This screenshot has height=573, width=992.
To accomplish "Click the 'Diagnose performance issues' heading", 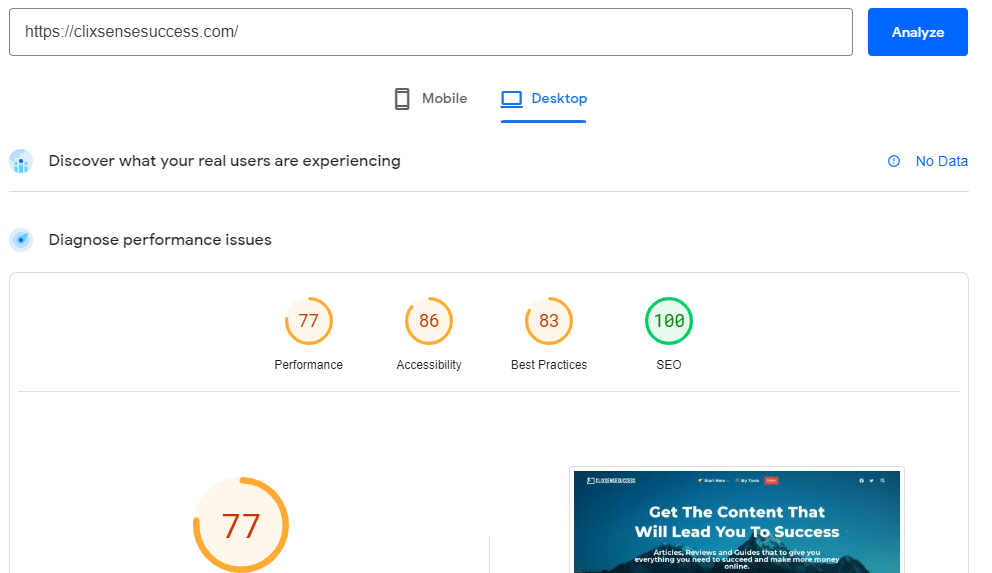I will (x=160, y=240).
